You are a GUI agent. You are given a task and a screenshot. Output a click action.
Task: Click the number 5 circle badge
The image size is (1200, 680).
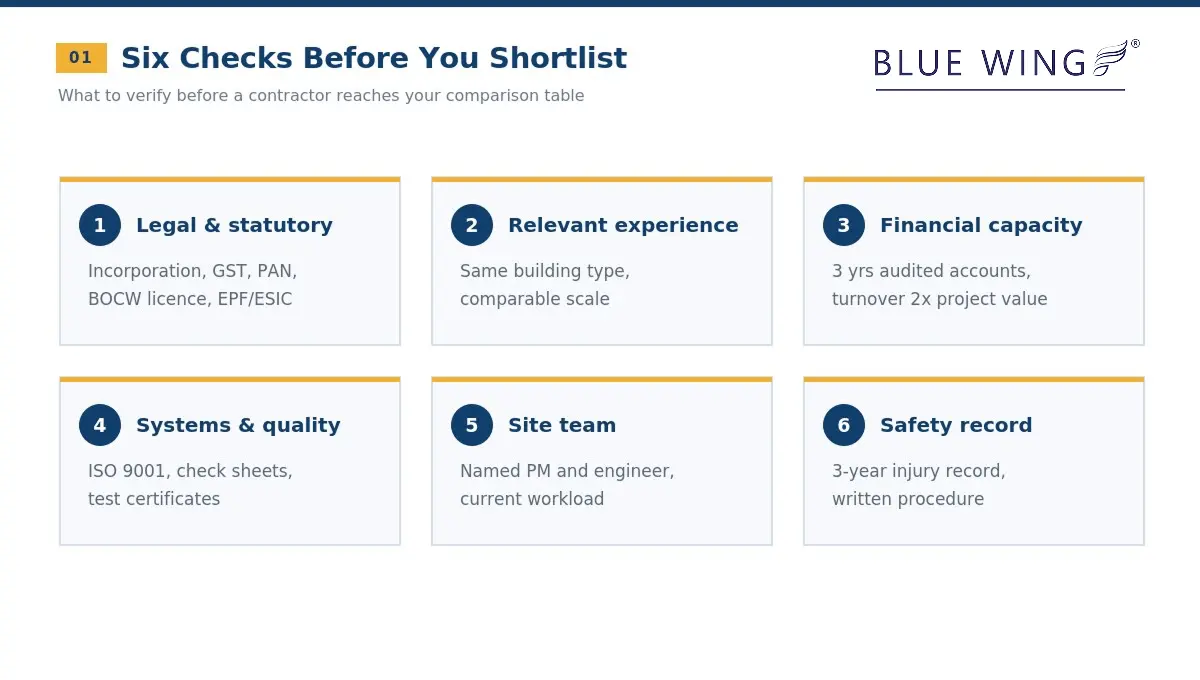coord(472,425)
